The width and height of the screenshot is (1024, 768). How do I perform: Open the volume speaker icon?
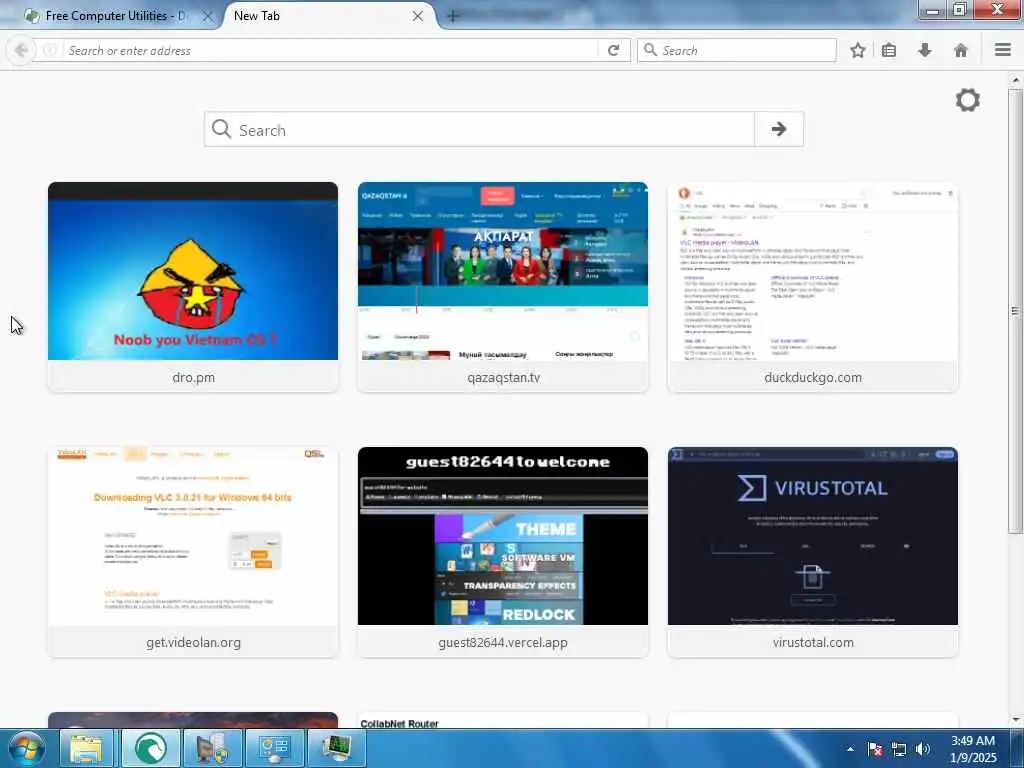pyautogui.click(x=922, y=749)
